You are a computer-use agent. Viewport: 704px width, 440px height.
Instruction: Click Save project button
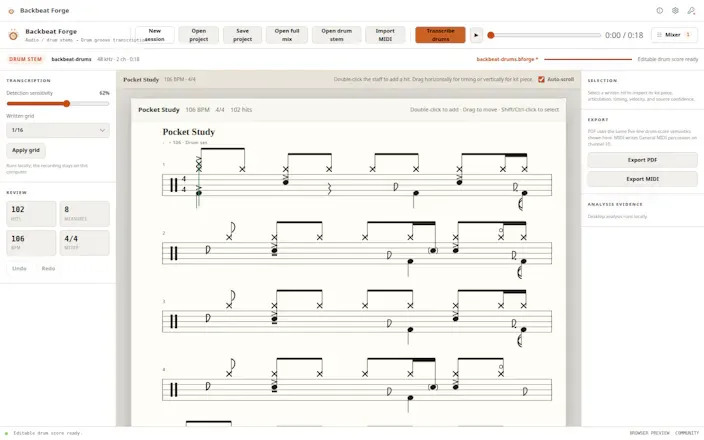[242, 35]
